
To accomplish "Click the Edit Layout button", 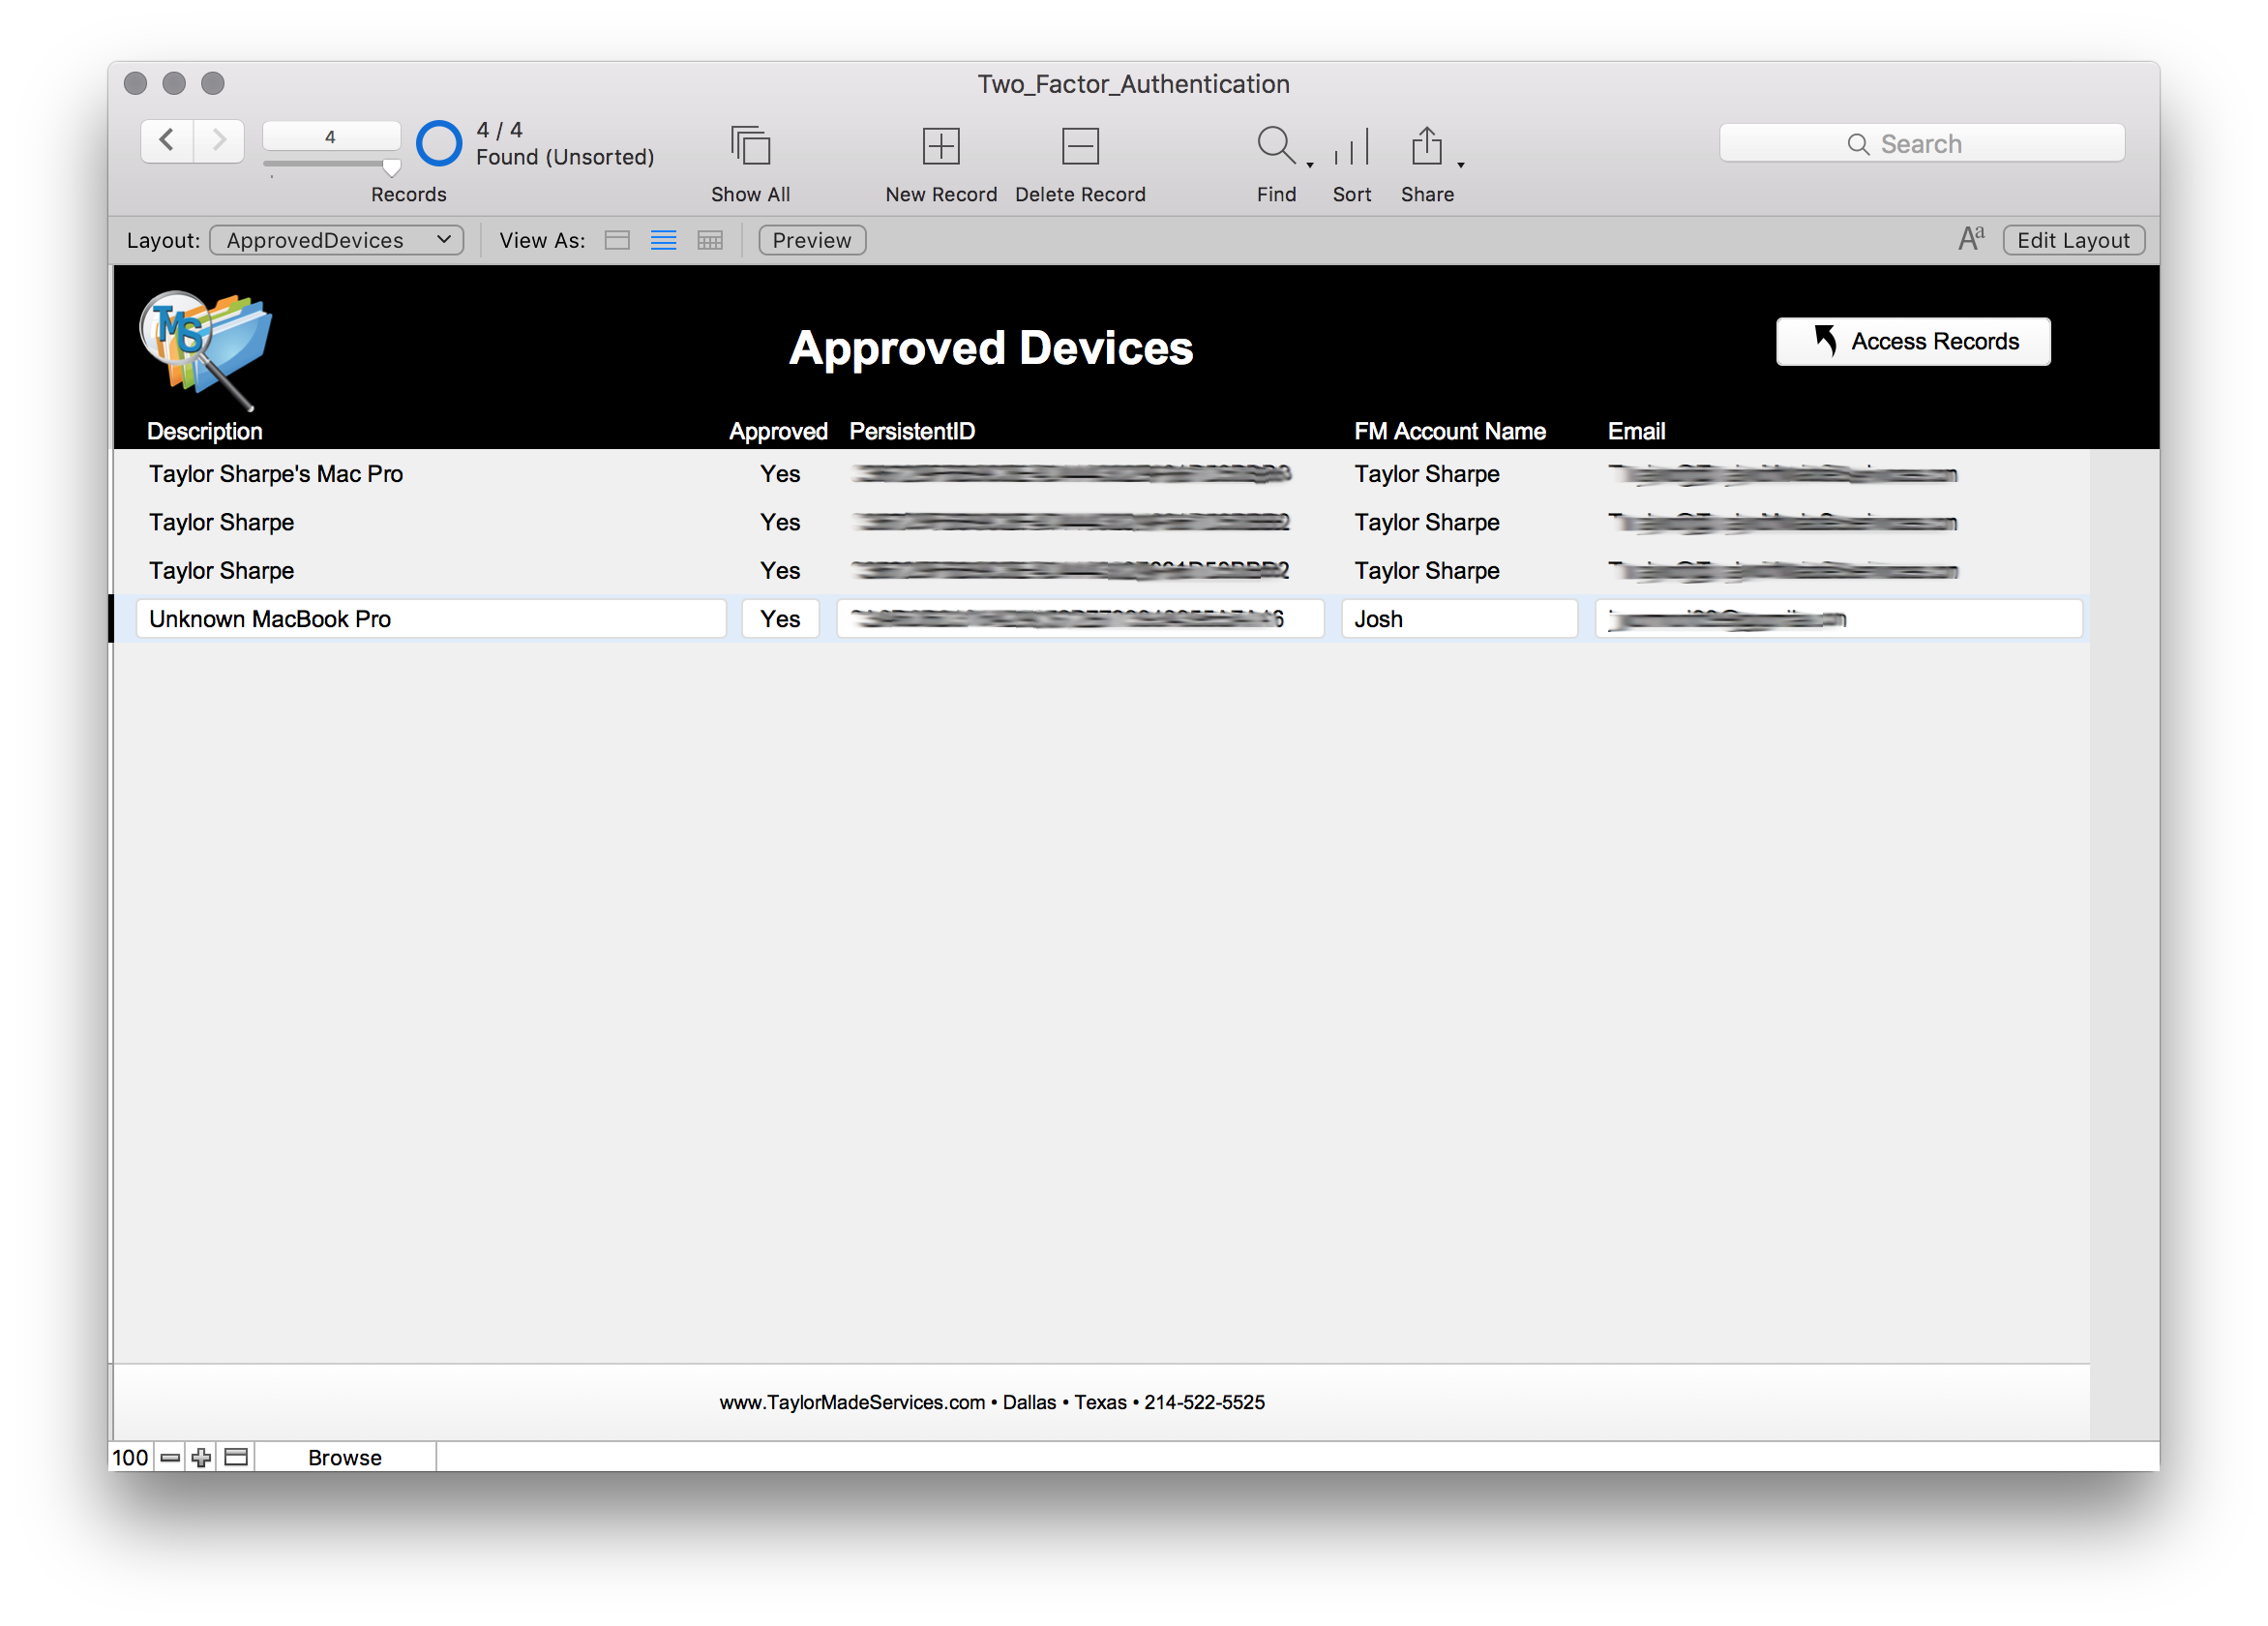I will pos(2073,240).
